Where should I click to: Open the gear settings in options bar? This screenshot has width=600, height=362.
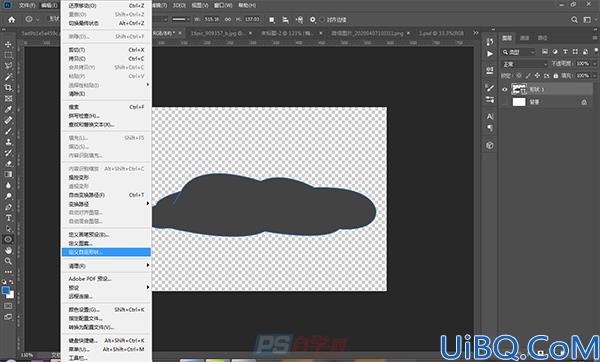[x=313, y=20]
